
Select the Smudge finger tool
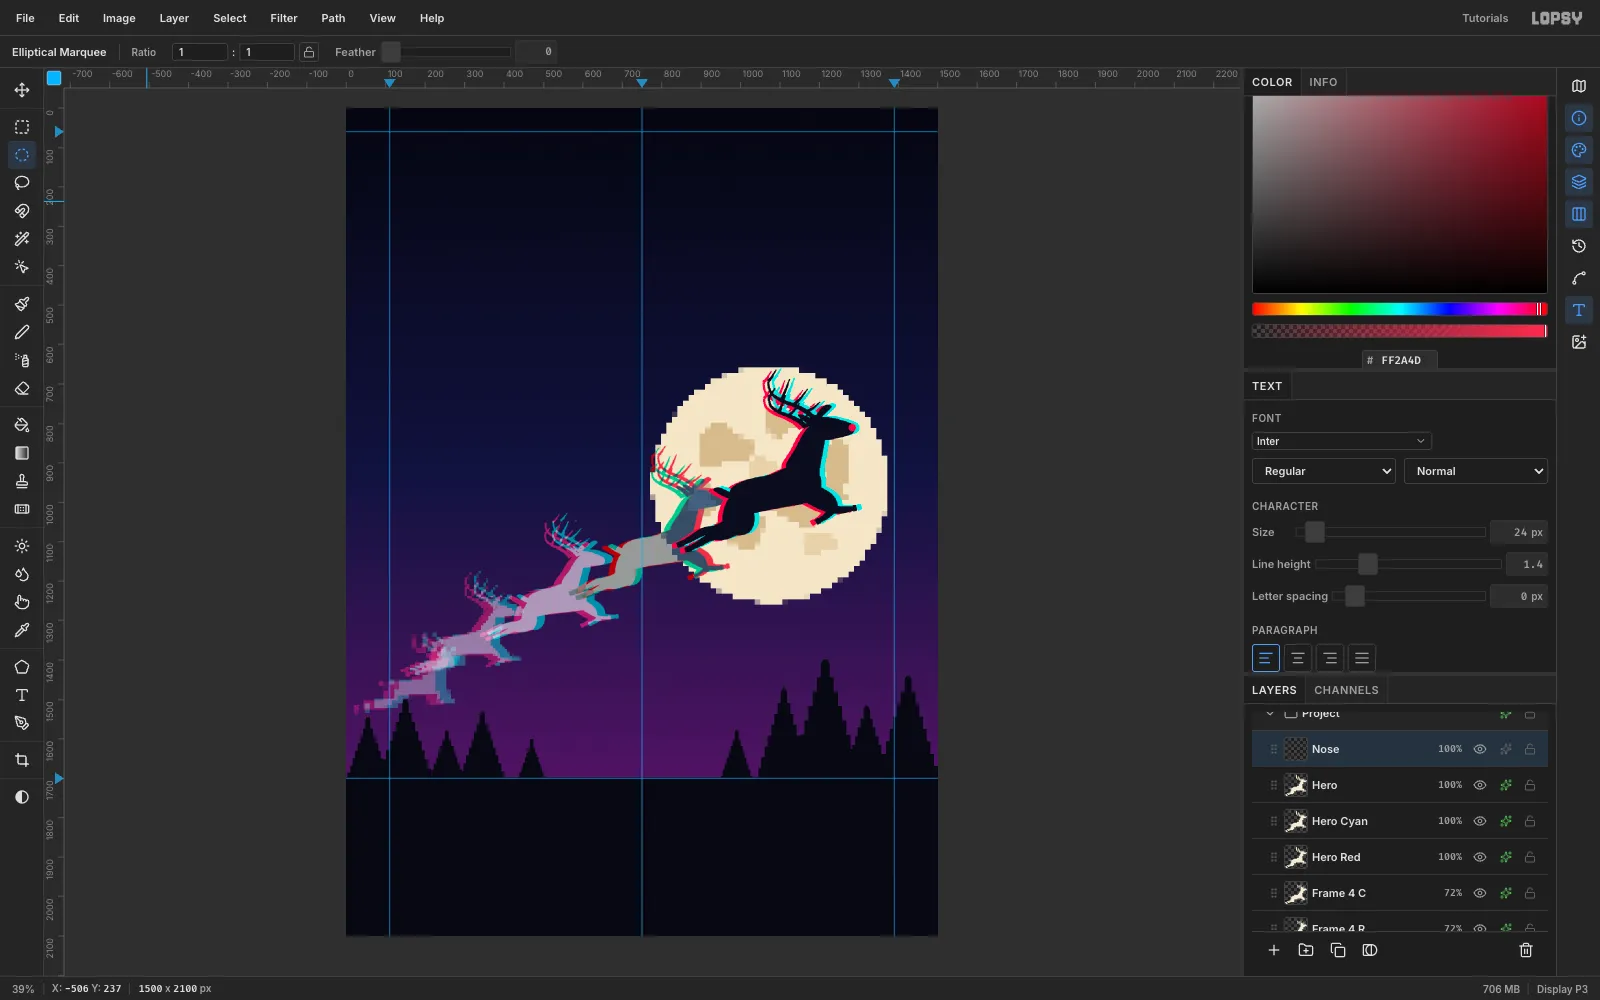click(x=22, y=602)
